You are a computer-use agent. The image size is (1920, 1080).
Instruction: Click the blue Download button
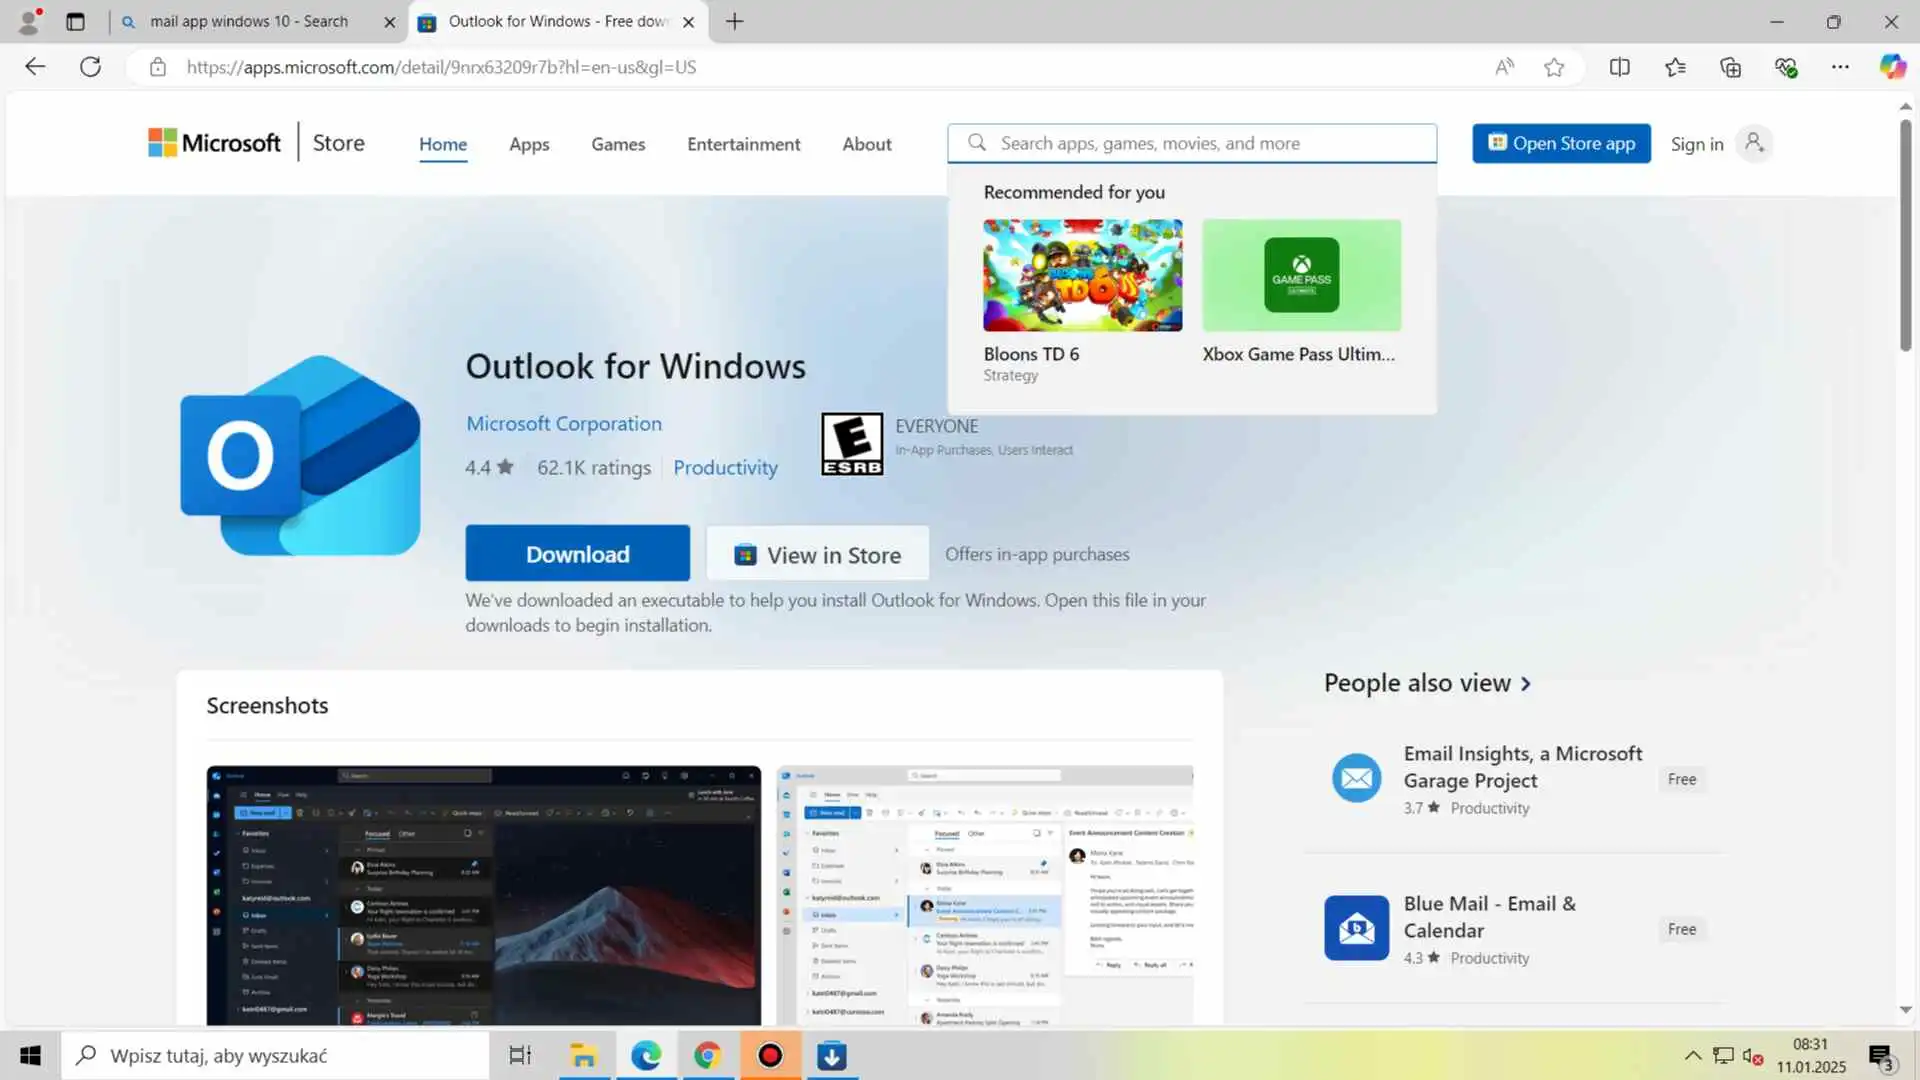point(577,554)
